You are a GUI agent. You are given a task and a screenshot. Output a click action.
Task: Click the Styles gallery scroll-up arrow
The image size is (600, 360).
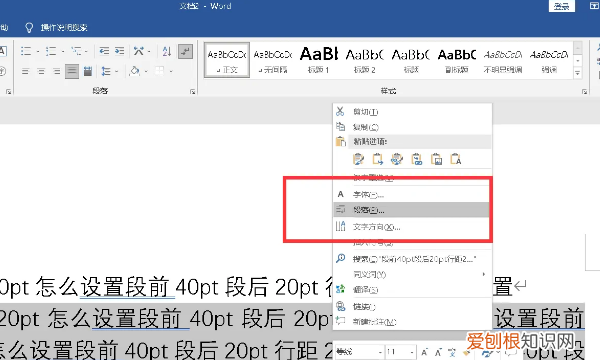578,48
